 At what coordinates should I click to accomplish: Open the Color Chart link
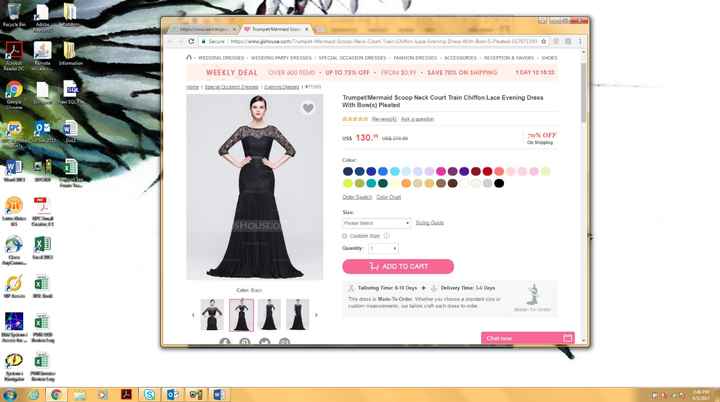(388, 197)
